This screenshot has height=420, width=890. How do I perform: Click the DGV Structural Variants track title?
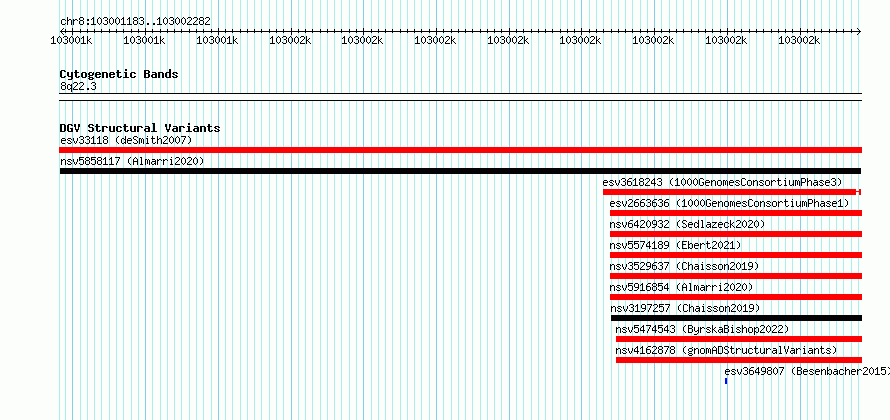pyautogui.click(x=140, y=128)
